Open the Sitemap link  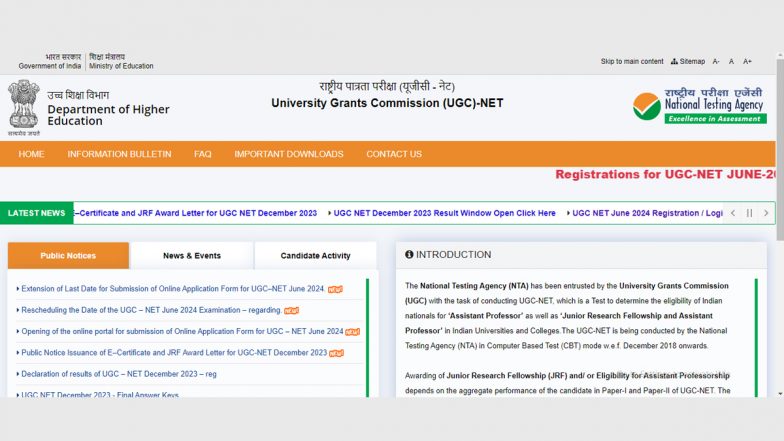pos(688,62)
